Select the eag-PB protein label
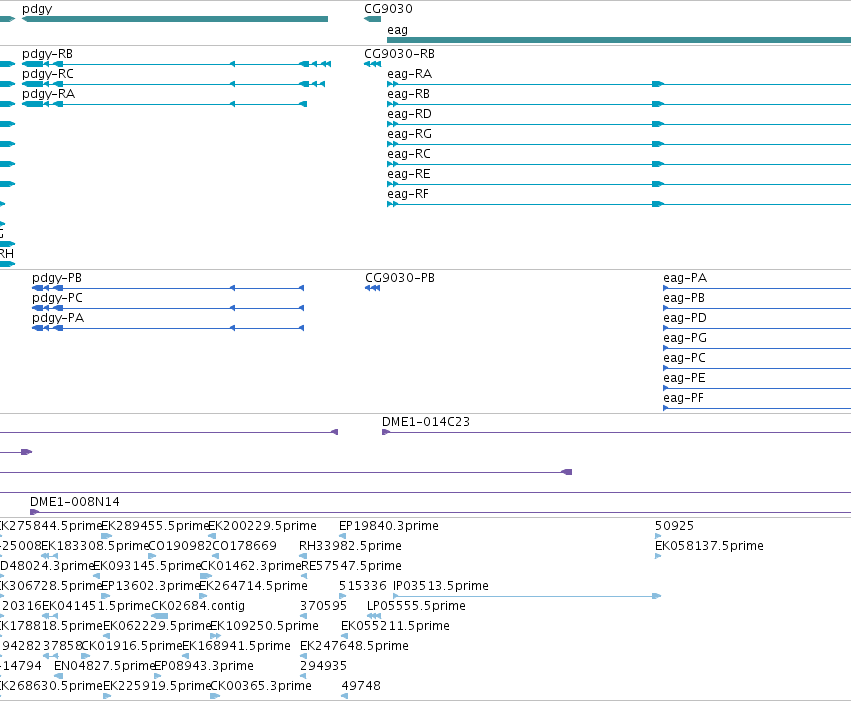The image size is (851, 701). pyautogui.click(x=684, y=298)
